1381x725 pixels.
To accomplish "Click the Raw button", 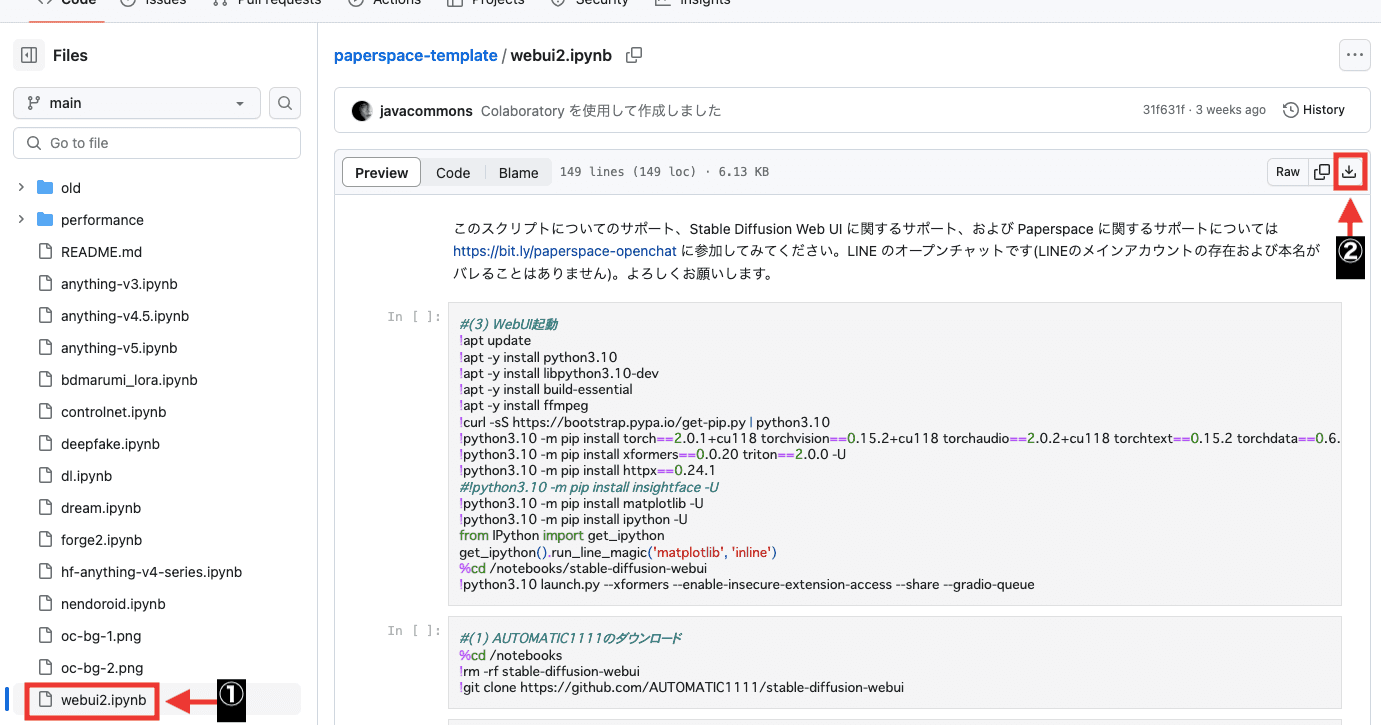I will pyautogui.click(x=1287, y=171).
